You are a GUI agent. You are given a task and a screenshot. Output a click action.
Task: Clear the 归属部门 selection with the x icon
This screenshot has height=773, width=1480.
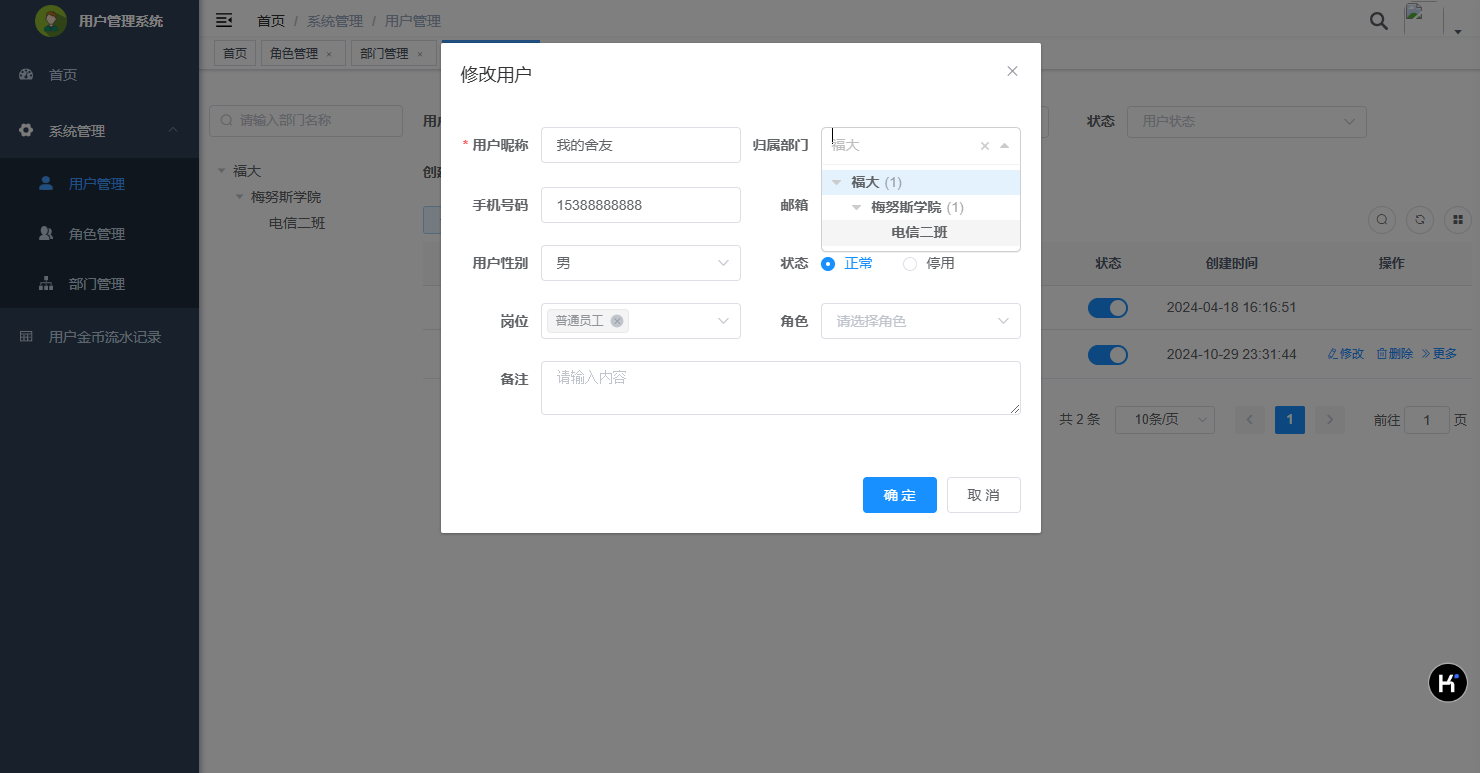[x=985, y=146]
